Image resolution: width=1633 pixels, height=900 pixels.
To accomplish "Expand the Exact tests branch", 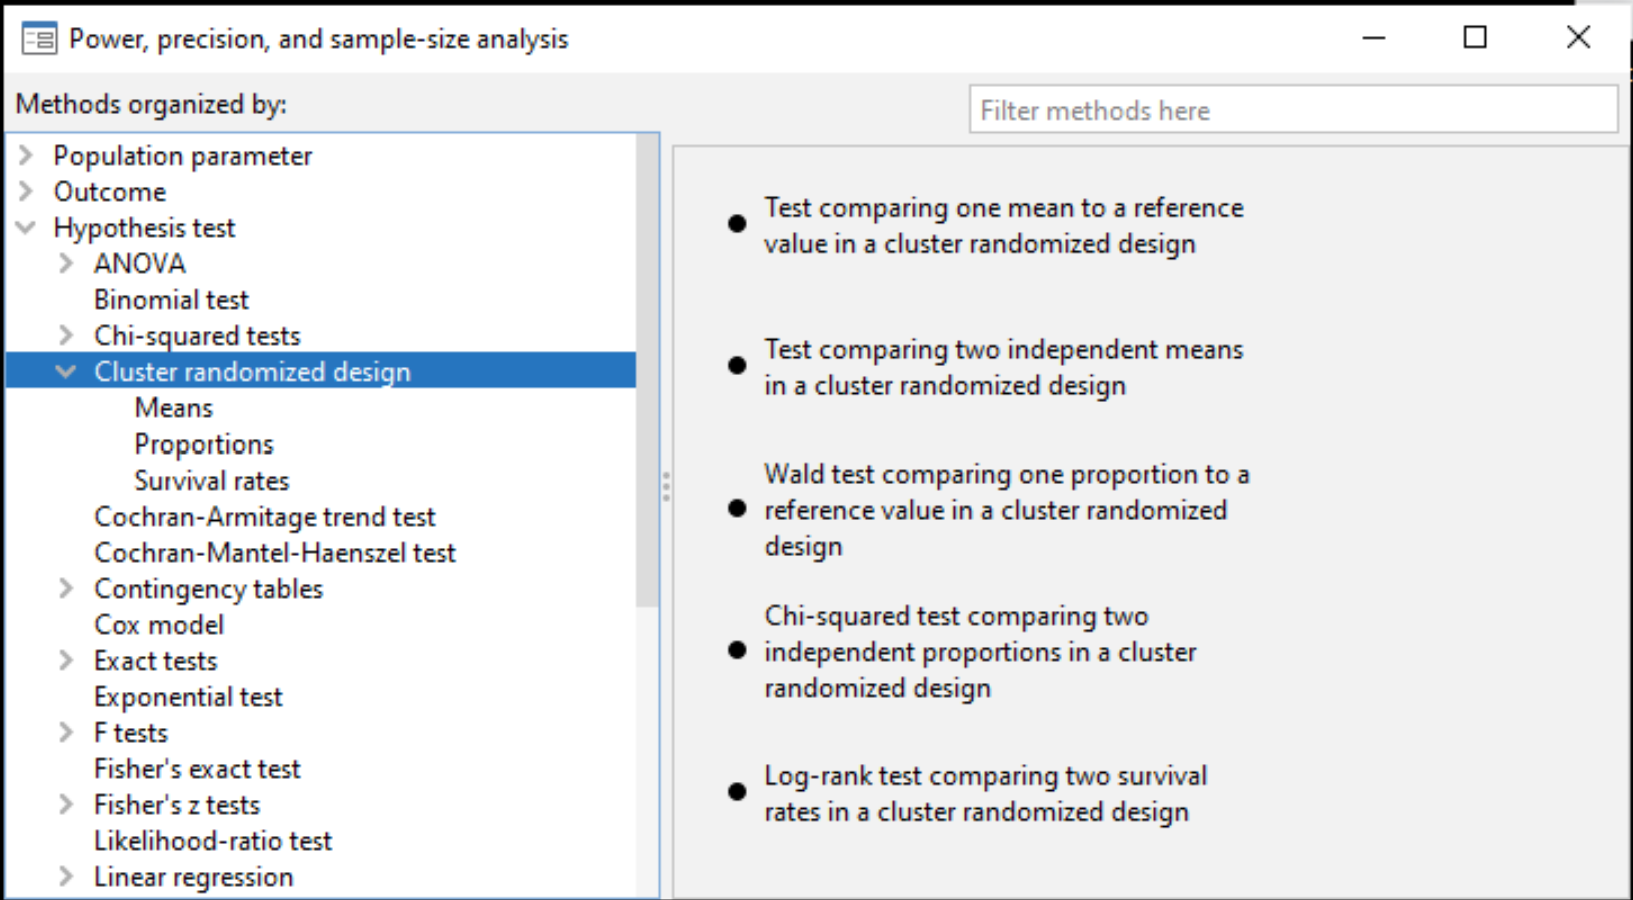I will [x=66, y=660].
